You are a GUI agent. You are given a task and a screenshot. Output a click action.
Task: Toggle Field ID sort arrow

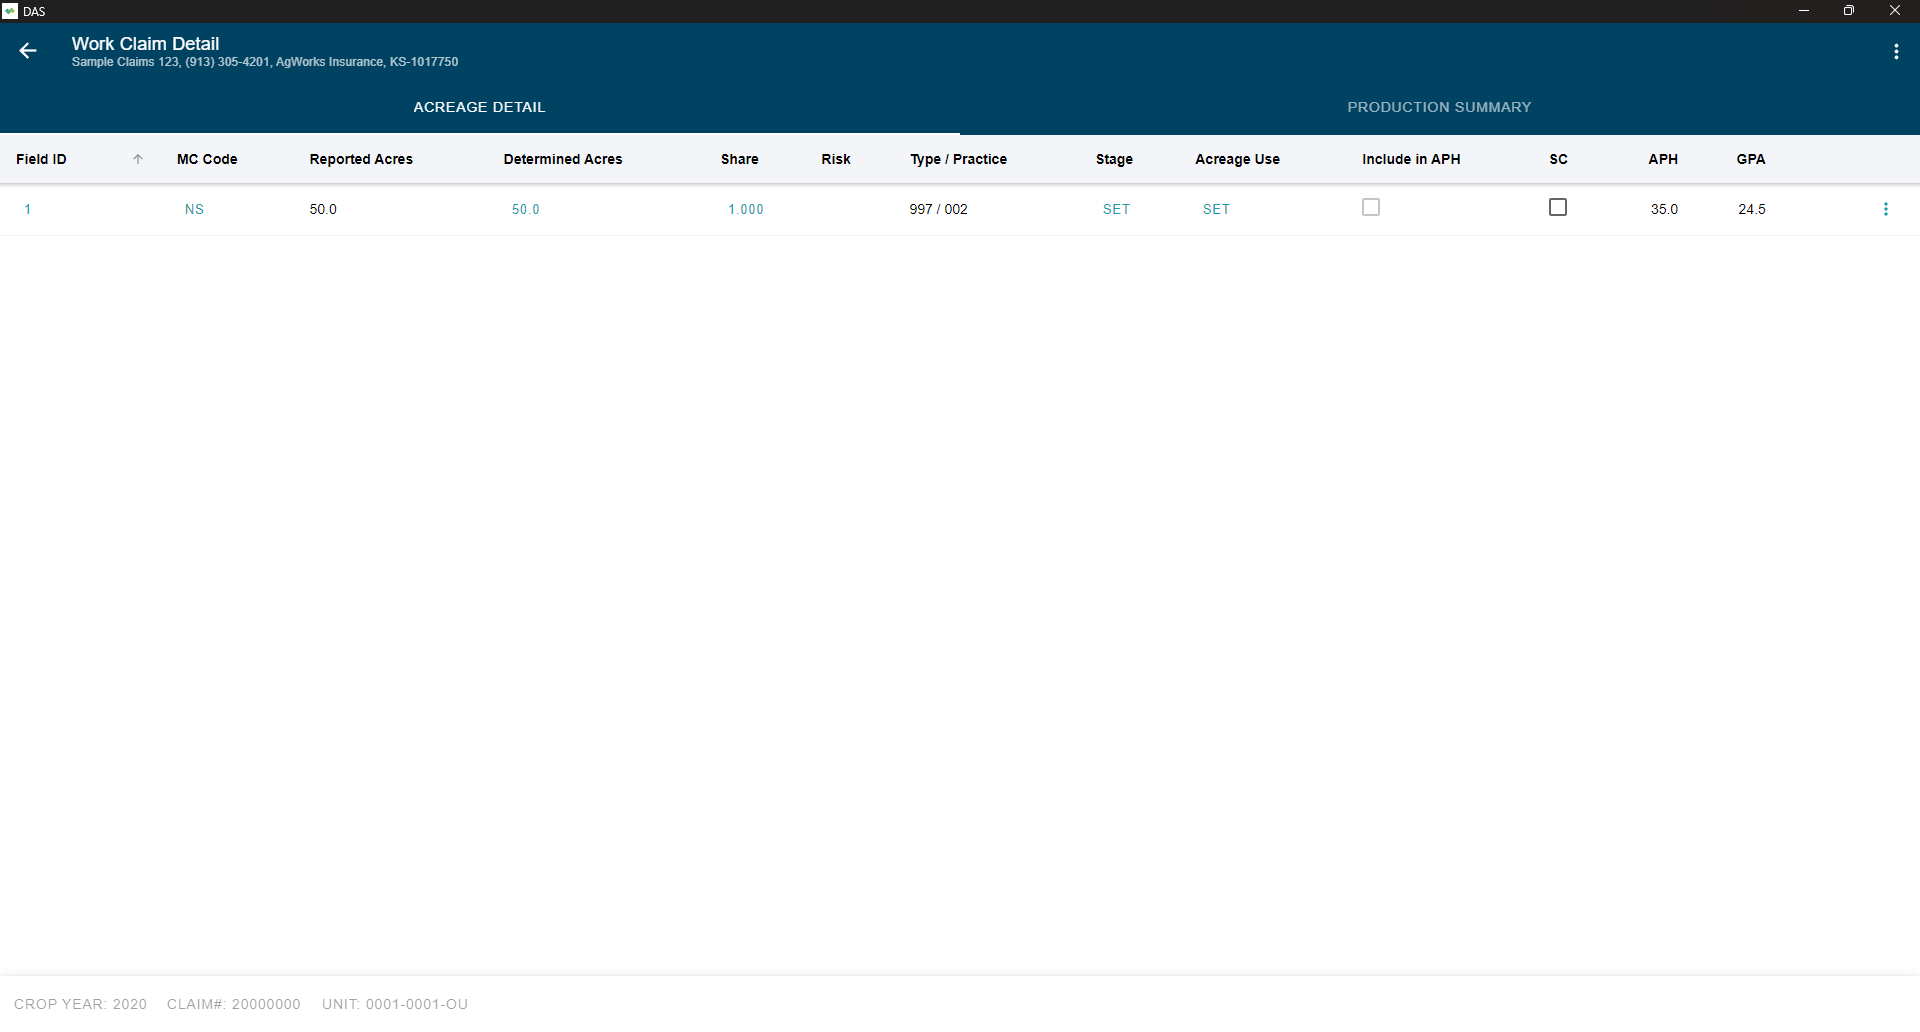click(138, 159)
